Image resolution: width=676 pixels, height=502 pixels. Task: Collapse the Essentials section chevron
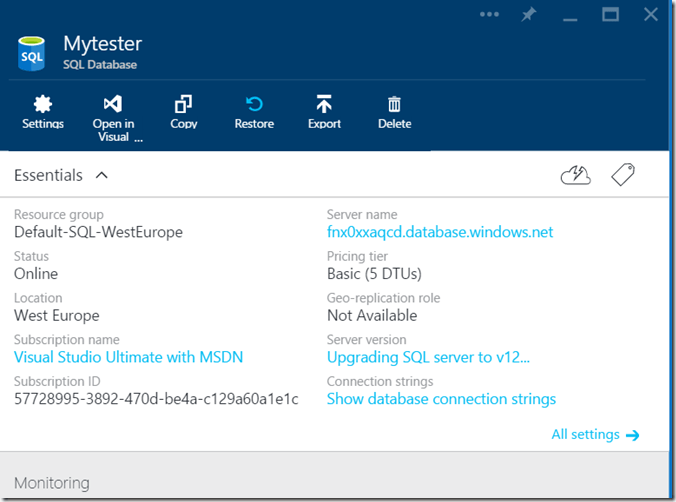[101, 176]
